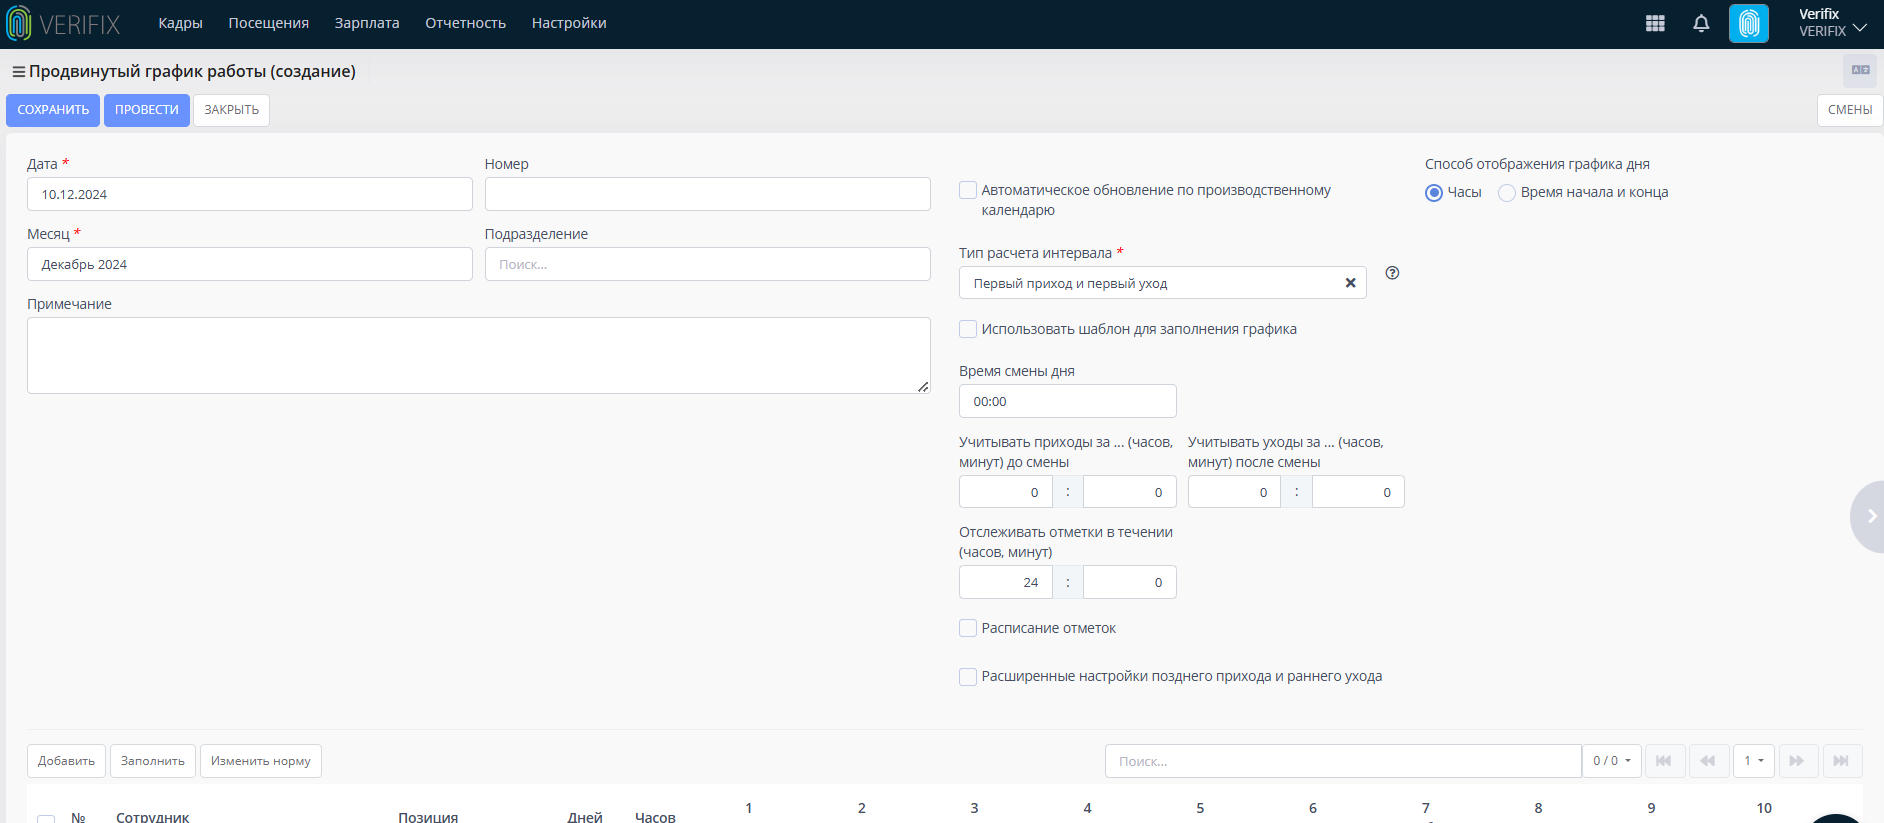This screenshot has width=1884, height=823.
Task: Focus the minutes field for arrivals before shift
Action: (1129, 492)
